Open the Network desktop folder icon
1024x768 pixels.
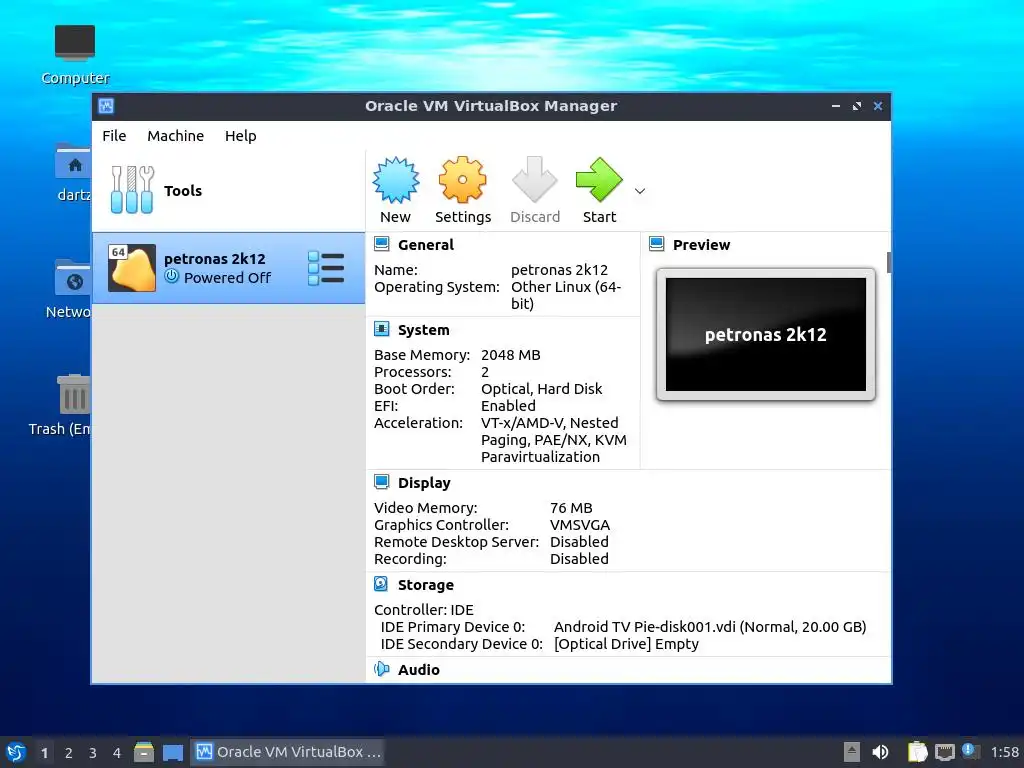coord(71,289)
